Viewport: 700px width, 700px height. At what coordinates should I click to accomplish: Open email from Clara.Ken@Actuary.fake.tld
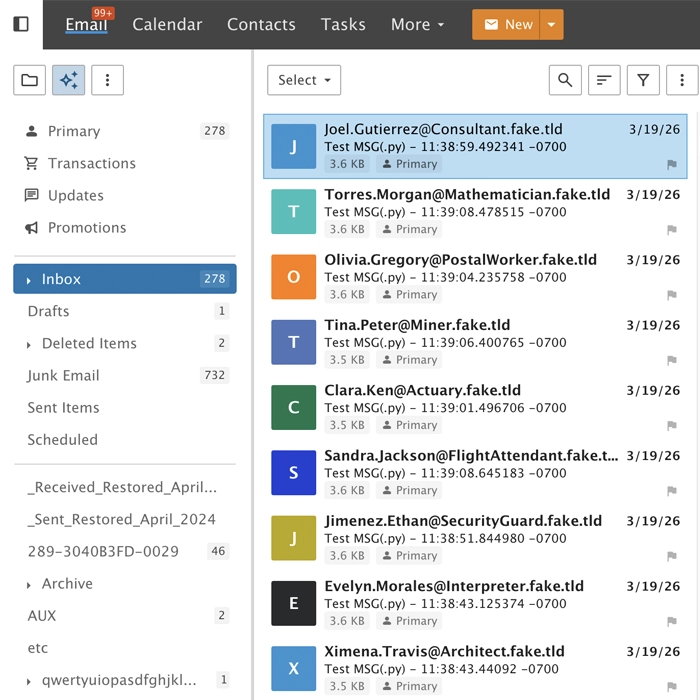tap(475, 408)
